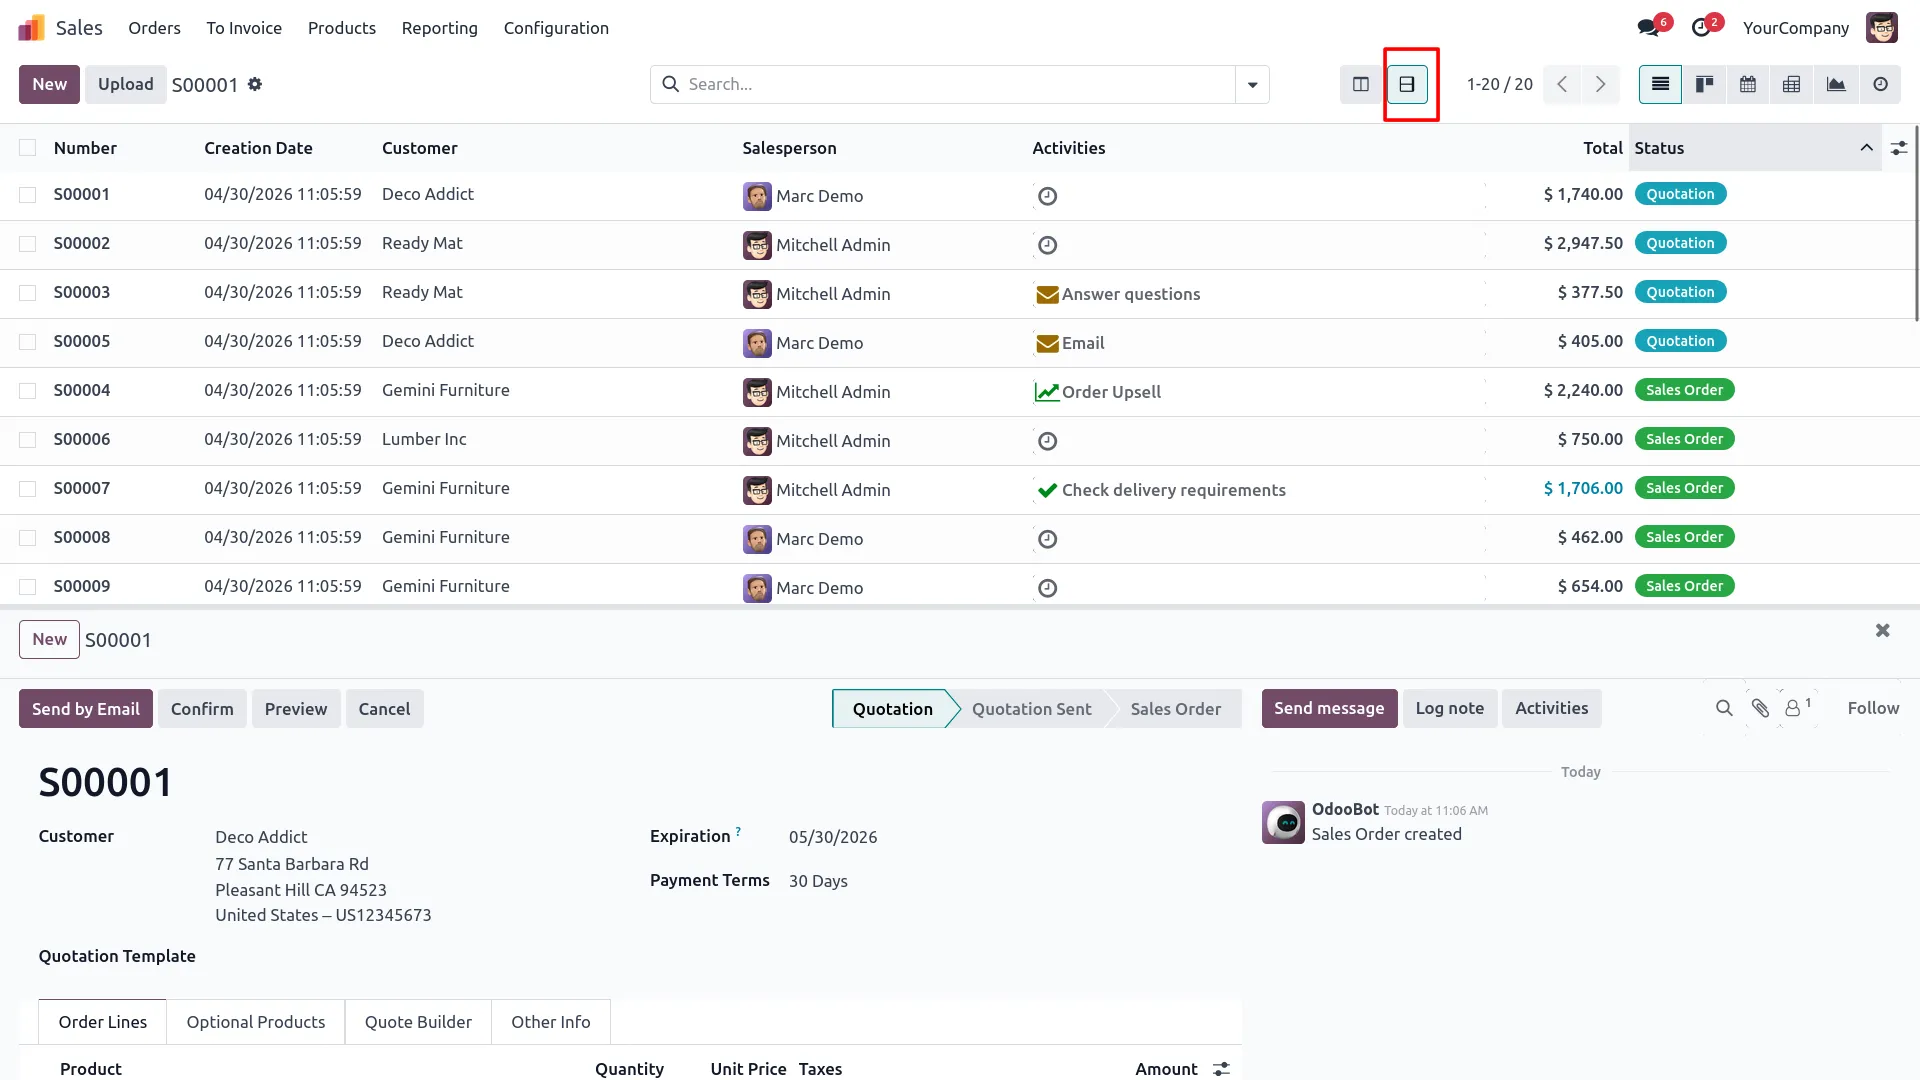Click the Search input field
This screenshot has width=1920, height=1080.
click(958, 85)
